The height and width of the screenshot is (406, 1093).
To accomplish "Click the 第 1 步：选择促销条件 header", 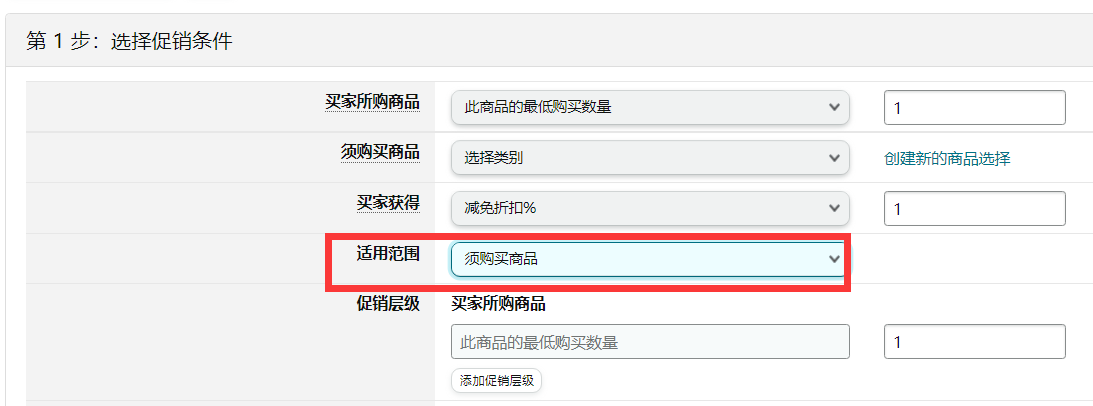I will pos(129,41).
